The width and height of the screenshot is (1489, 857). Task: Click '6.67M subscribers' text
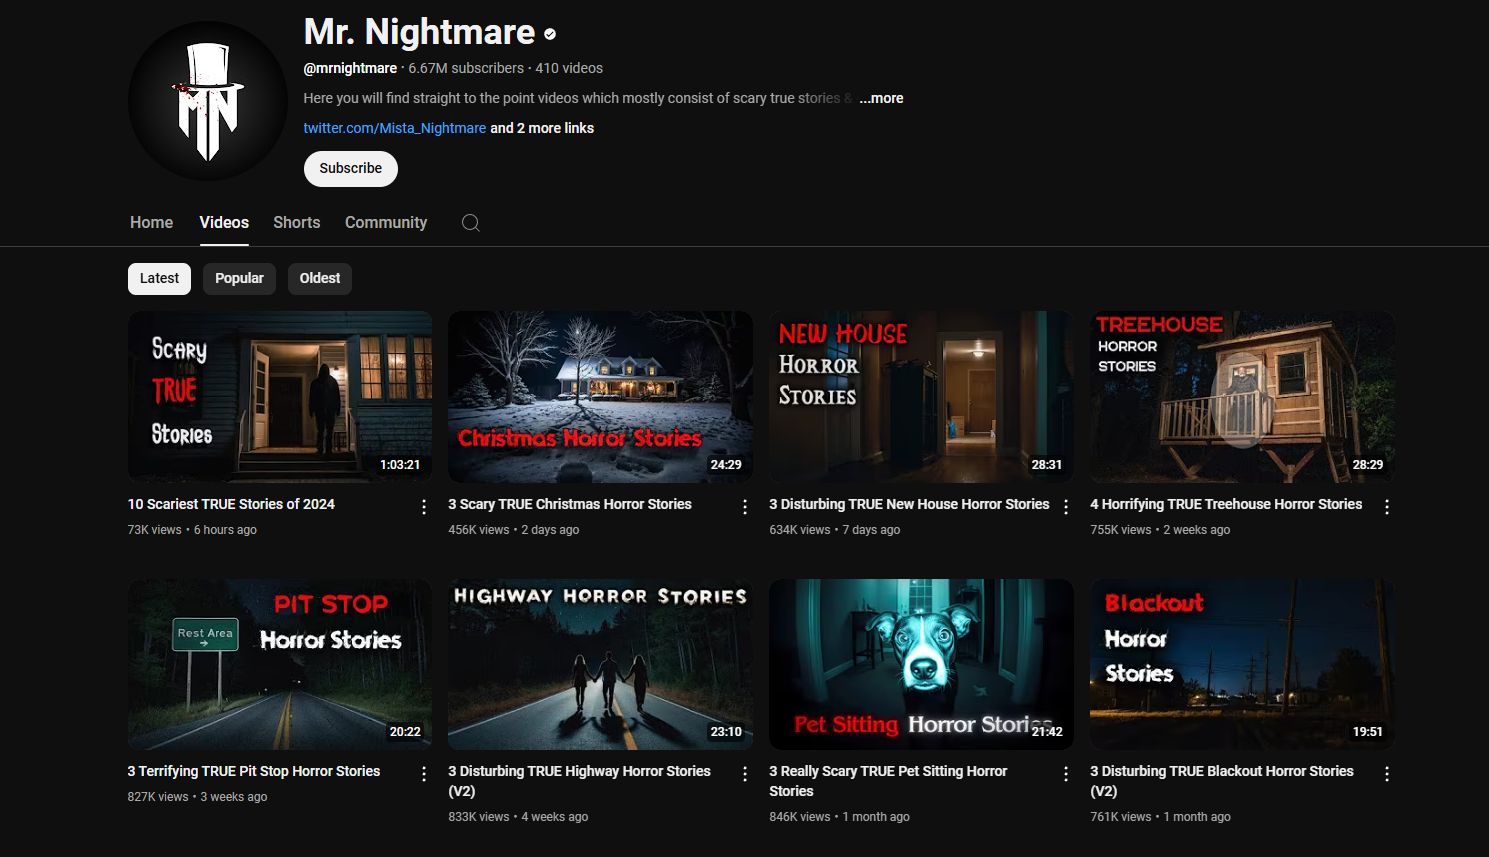[466, 68]
